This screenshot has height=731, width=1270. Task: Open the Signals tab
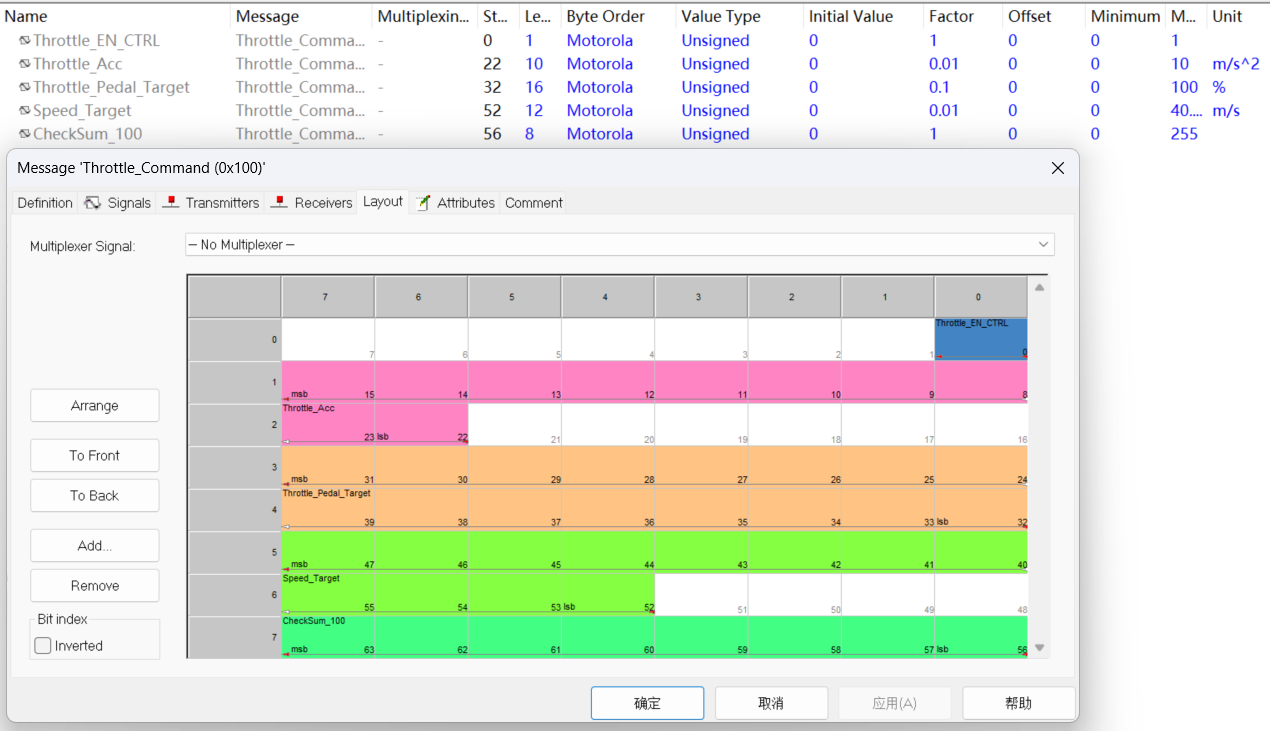click(x=118, y=202)
